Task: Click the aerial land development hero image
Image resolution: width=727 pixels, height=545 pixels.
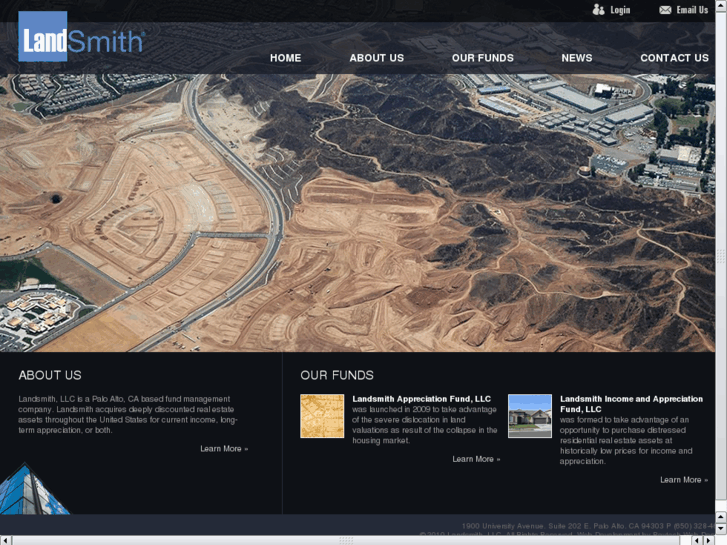Action: point(357,213)
